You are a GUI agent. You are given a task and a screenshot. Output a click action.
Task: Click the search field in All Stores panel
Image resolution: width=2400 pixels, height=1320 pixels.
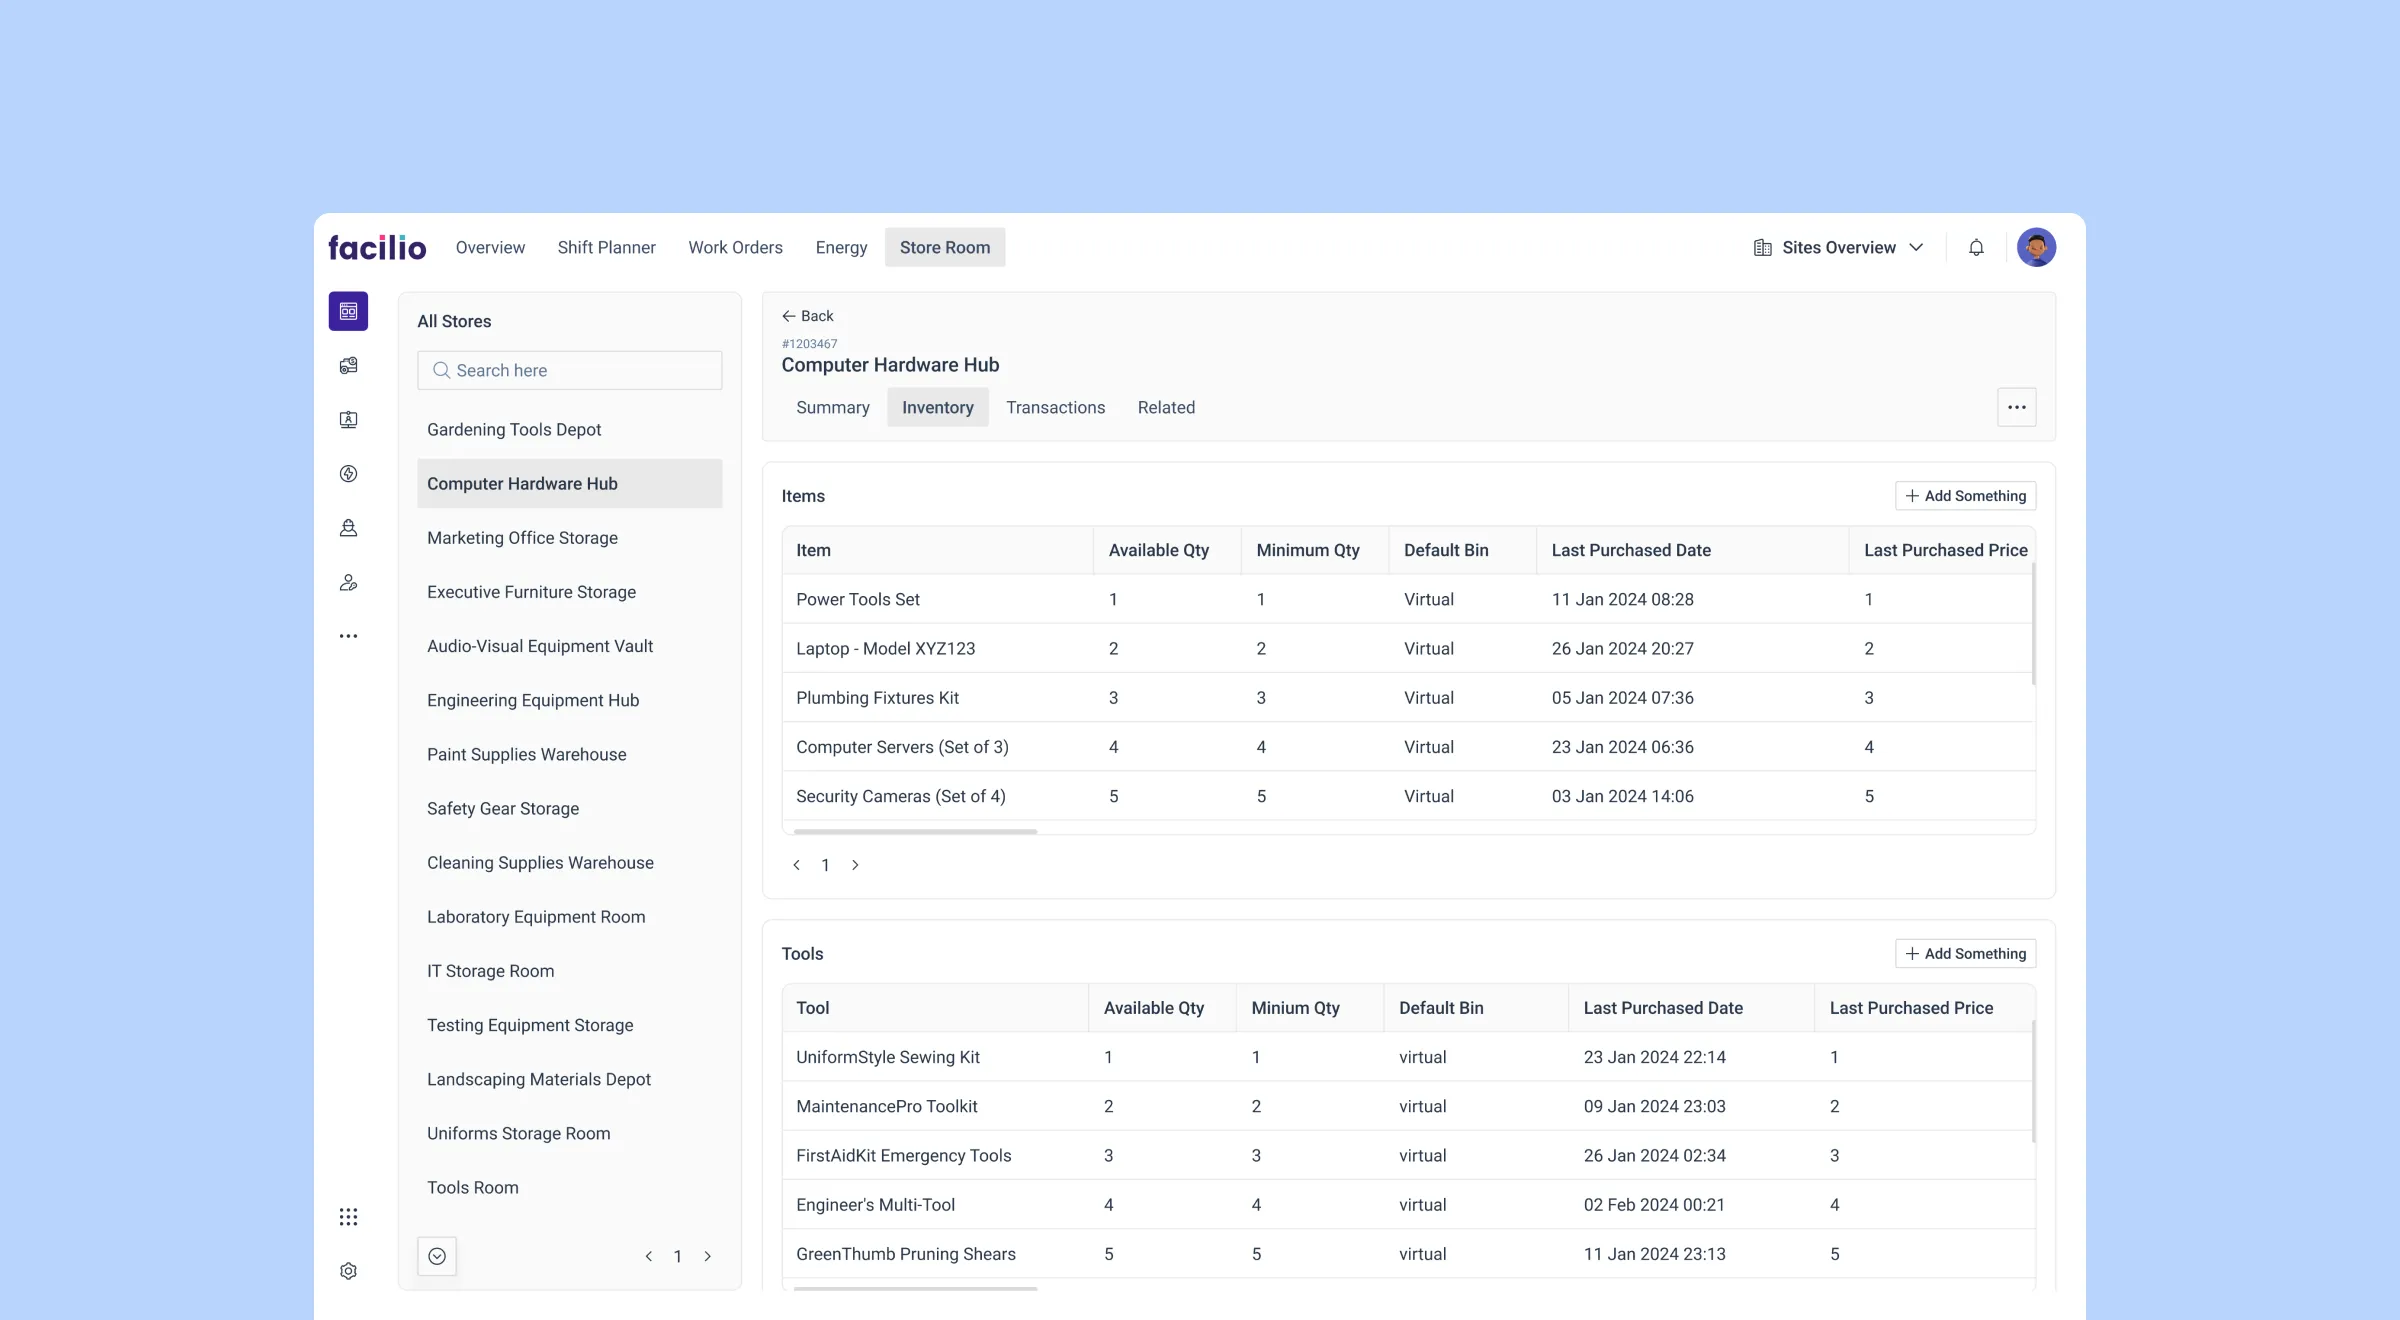point(569,370)
